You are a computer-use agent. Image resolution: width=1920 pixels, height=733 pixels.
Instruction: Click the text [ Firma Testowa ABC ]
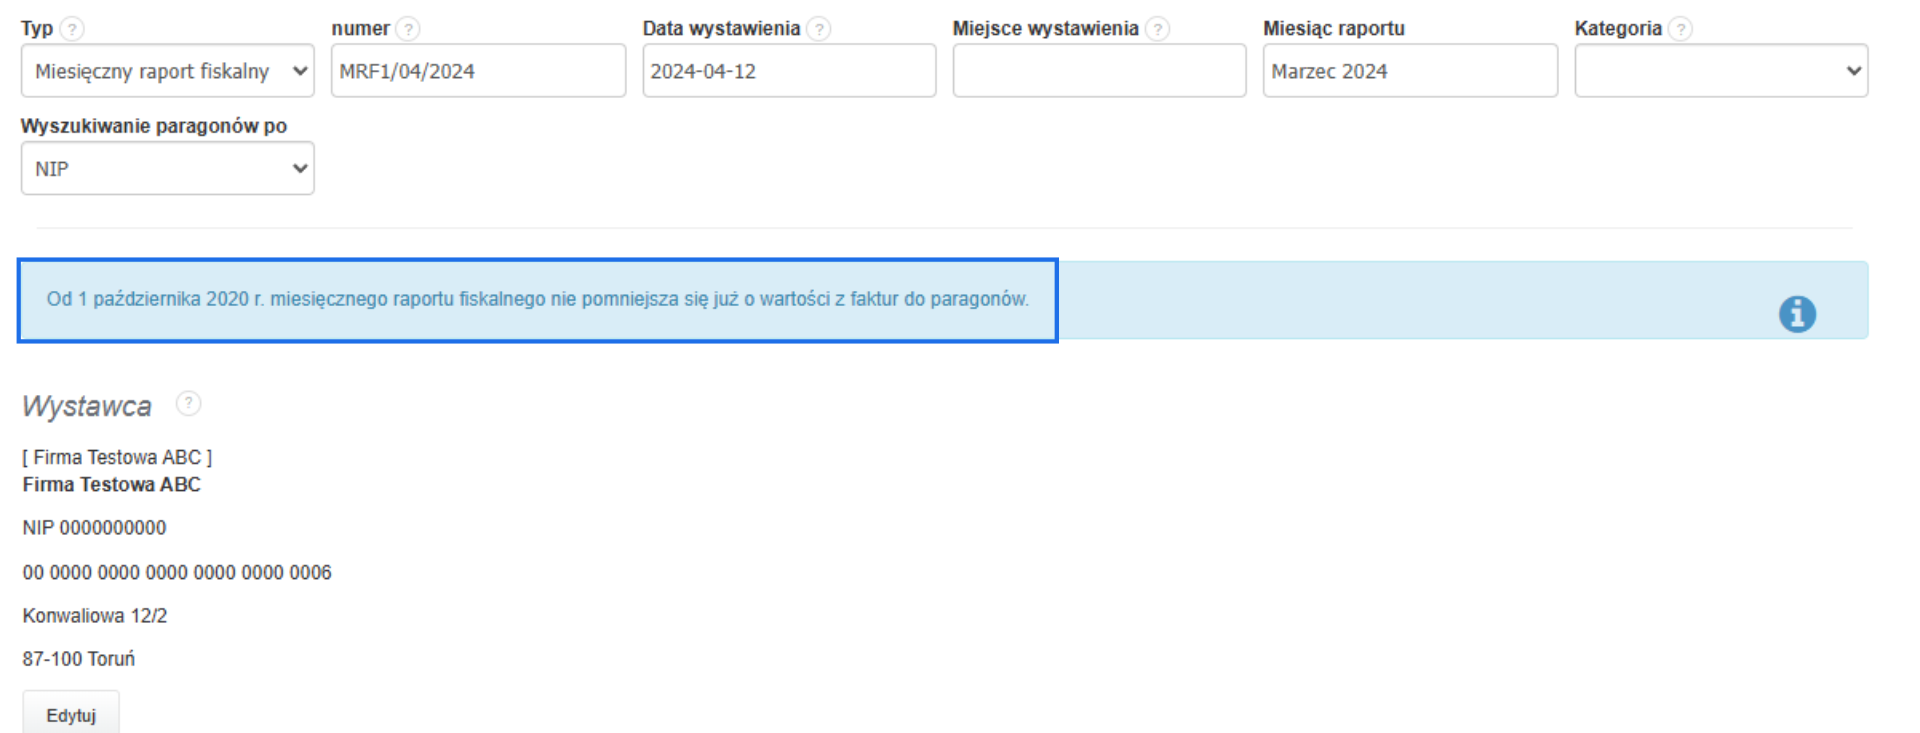118,457
